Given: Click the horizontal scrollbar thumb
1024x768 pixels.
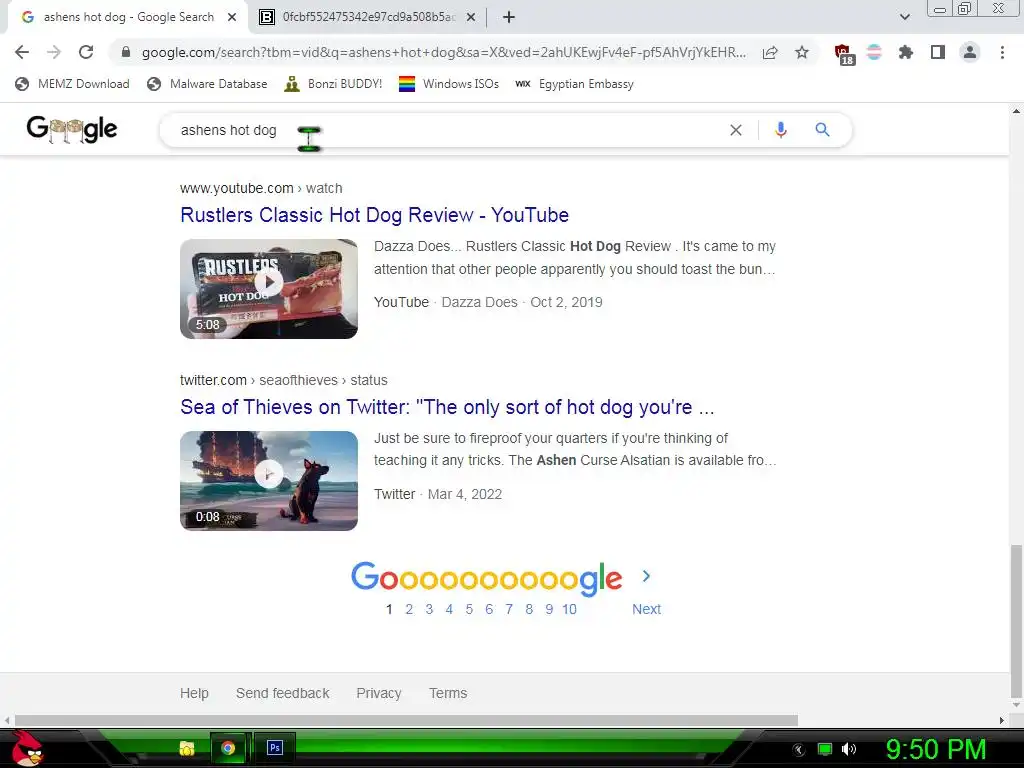Looking at the screenshot, I should click(406, 720).
